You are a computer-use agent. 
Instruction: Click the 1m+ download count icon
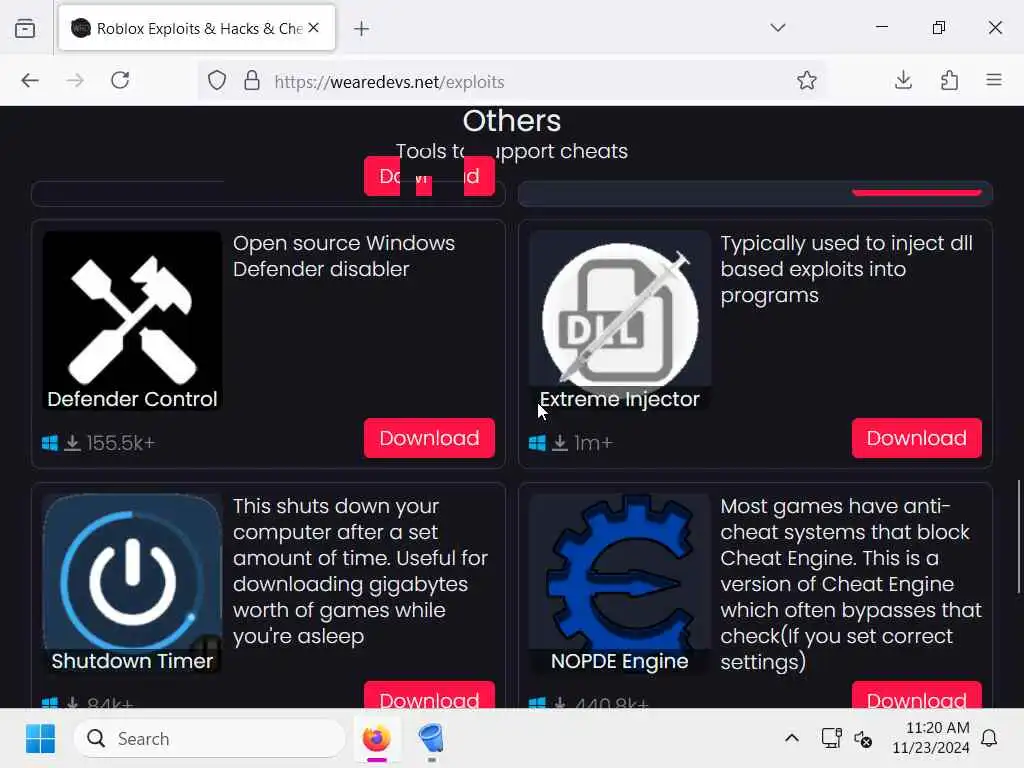tap(560, 443)
